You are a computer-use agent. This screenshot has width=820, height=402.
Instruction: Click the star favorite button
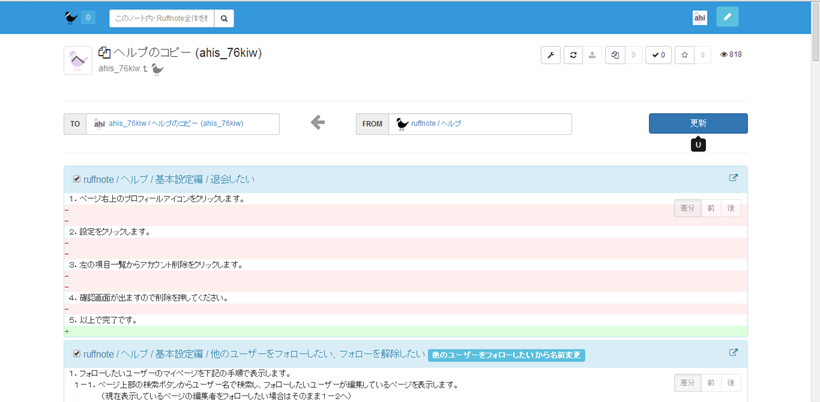(684, 55)
